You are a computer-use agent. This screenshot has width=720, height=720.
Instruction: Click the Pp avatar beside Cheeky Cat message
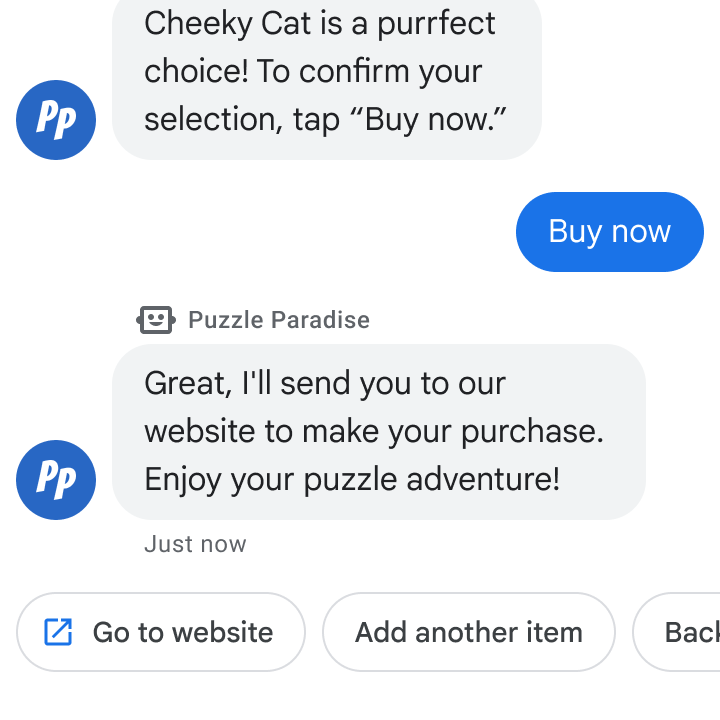point(56,120)
